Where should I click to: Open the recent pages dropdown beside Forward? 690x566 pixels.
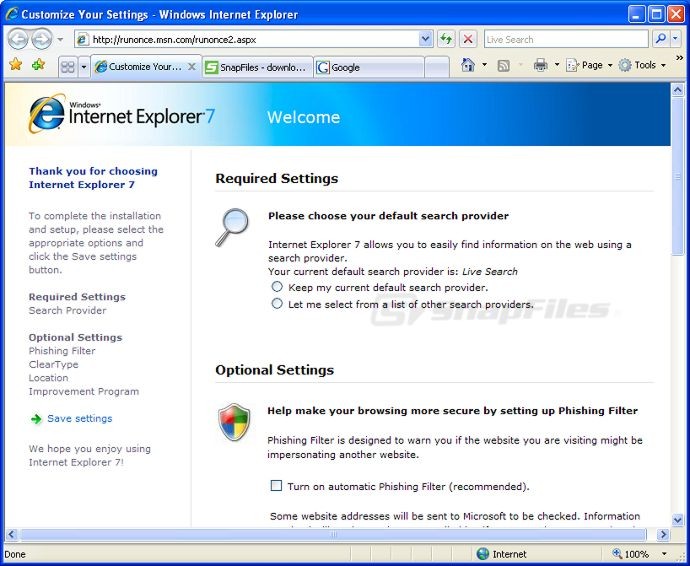[x=60, y=40]
